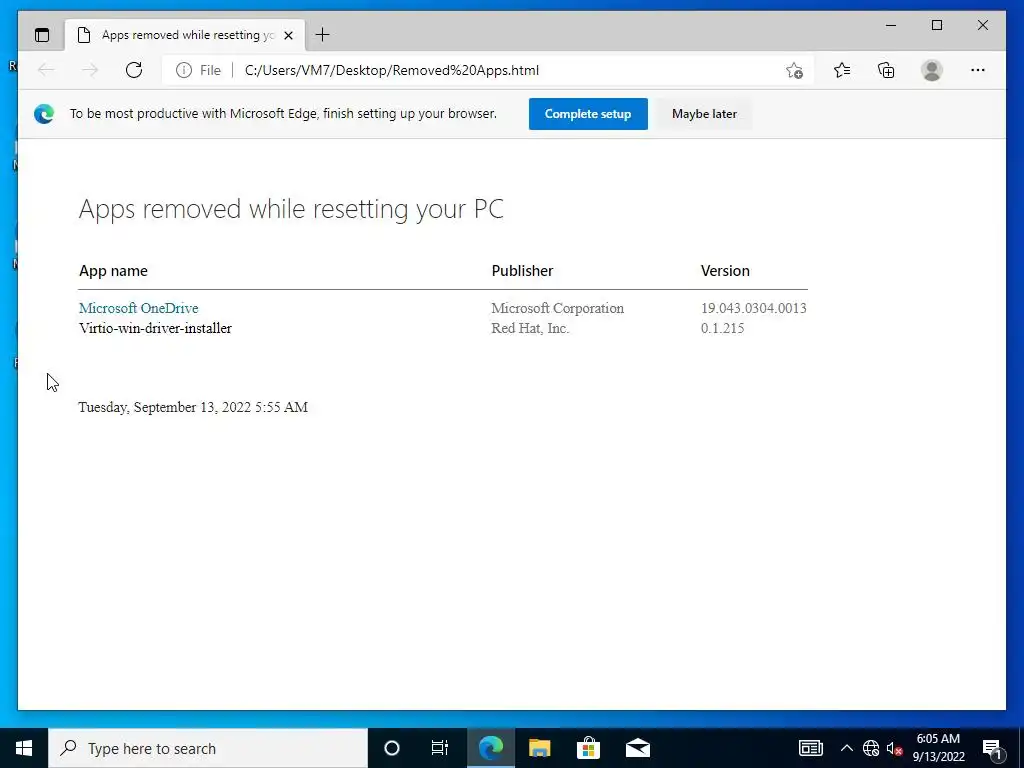Open the clock showing 6:05 AM
This screenshot has width=1024, height=768.
pyautogui.click(x=938, y=748)
